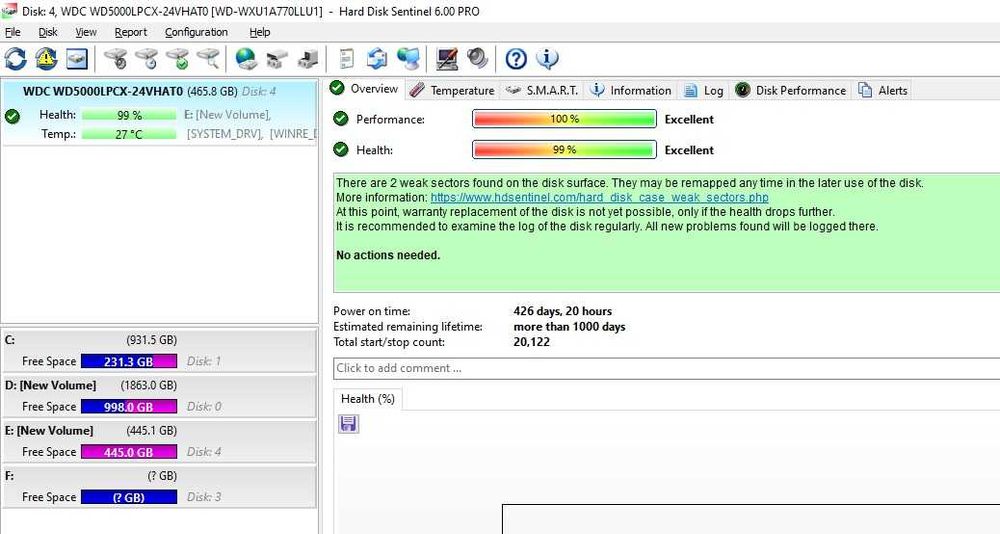Click the globe with disk toolbar icon
The height and width of the screenshot is (534, 1000).
click(246, 59)
